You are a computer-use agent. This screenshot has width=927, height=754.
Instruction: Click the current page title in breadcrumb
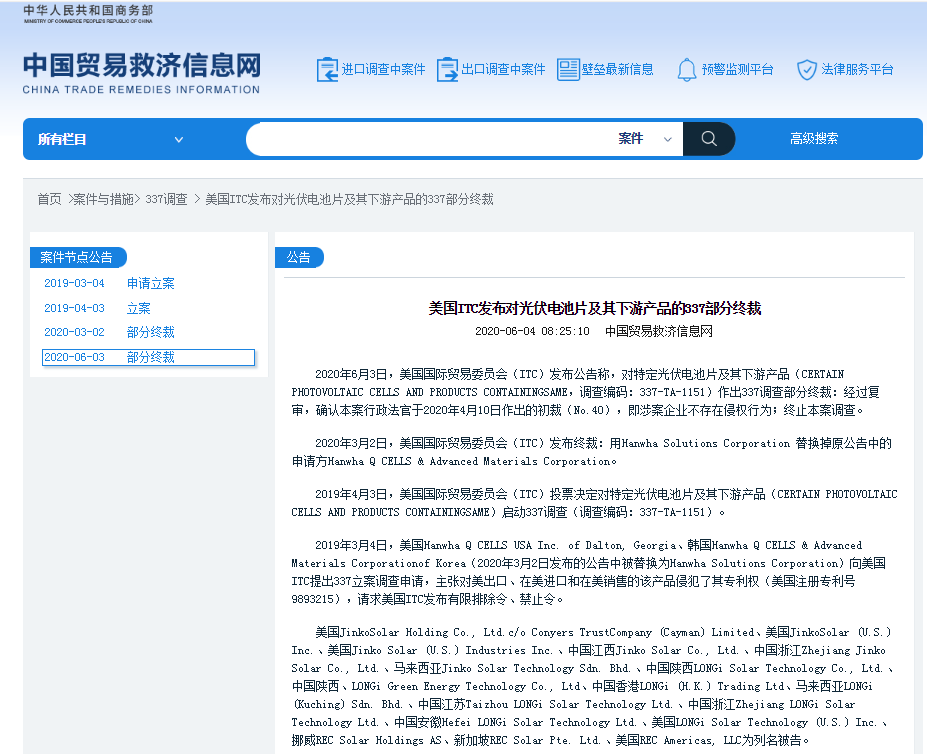(x=349, y=199)
